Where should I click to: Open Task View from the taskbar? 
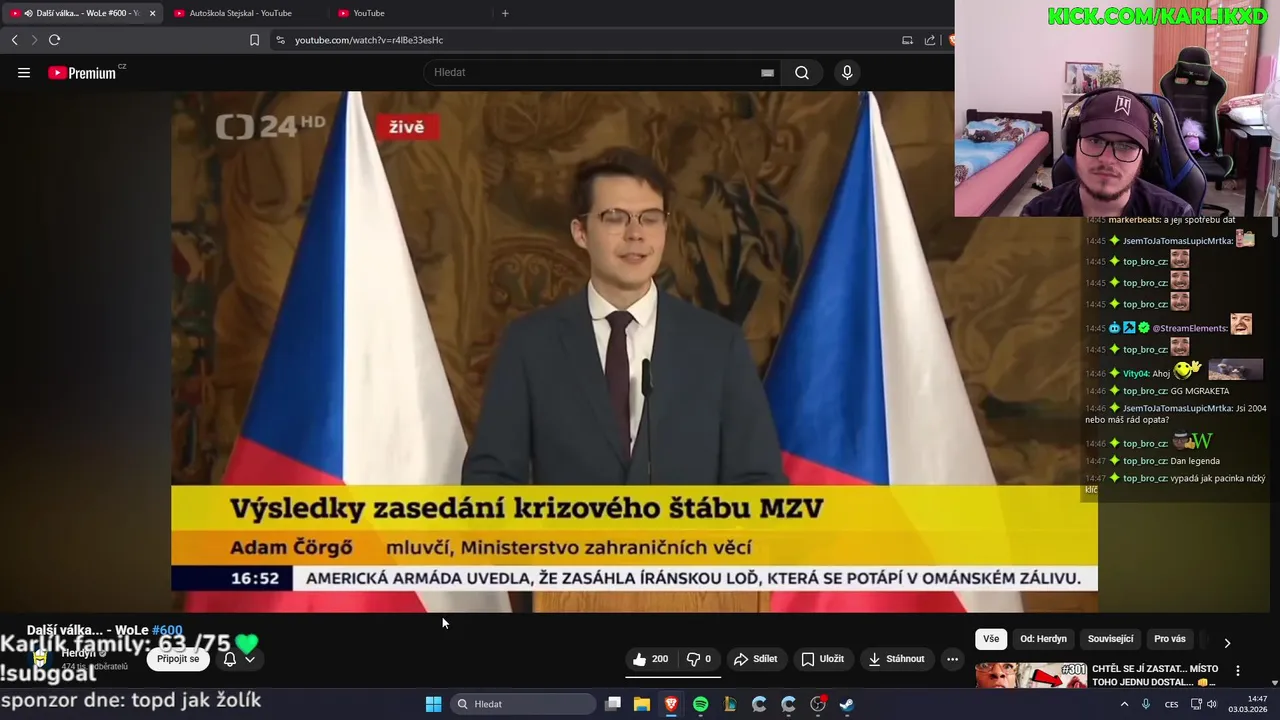click(613, 704)
